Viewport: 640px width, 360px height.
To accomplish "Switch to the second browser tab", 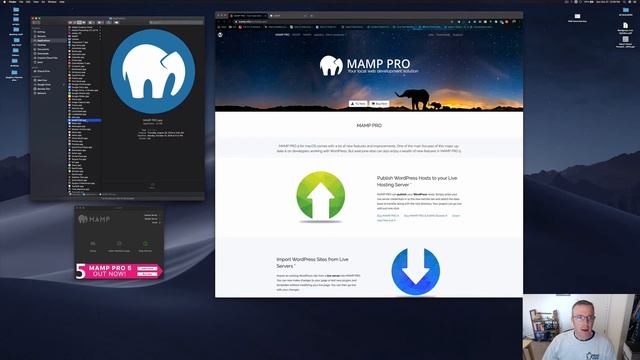I will click(x=288, y=16).
